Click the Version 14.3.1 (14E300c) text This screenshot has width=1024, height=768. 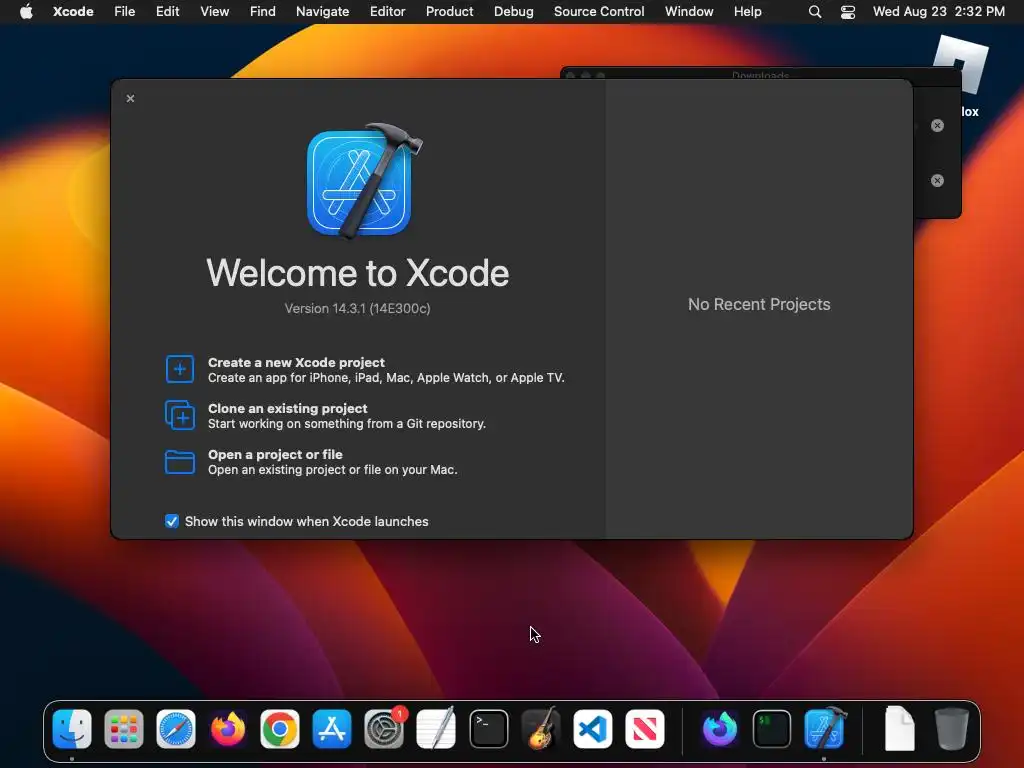tap(357, 308)
